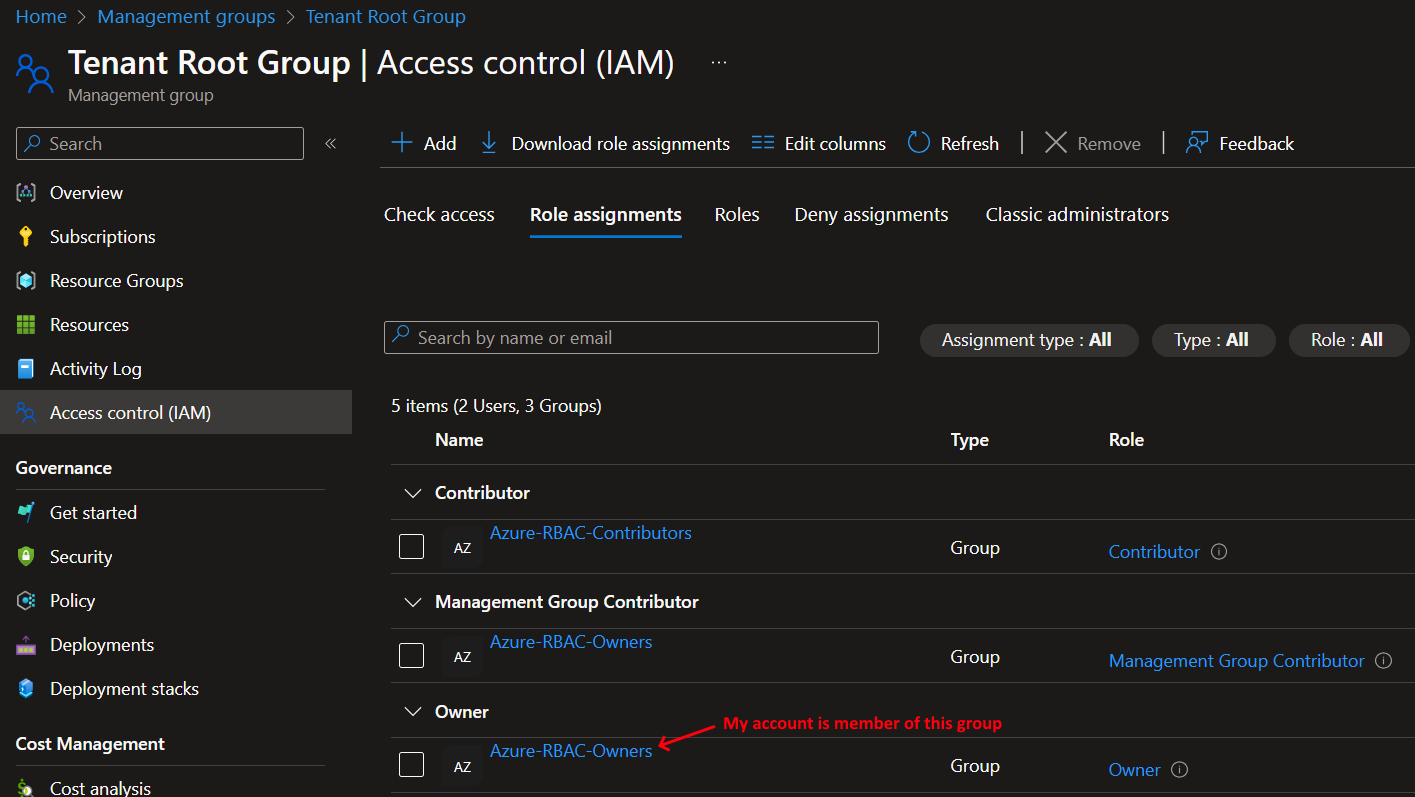Open the Deny assignments tab

coord(871,214)
